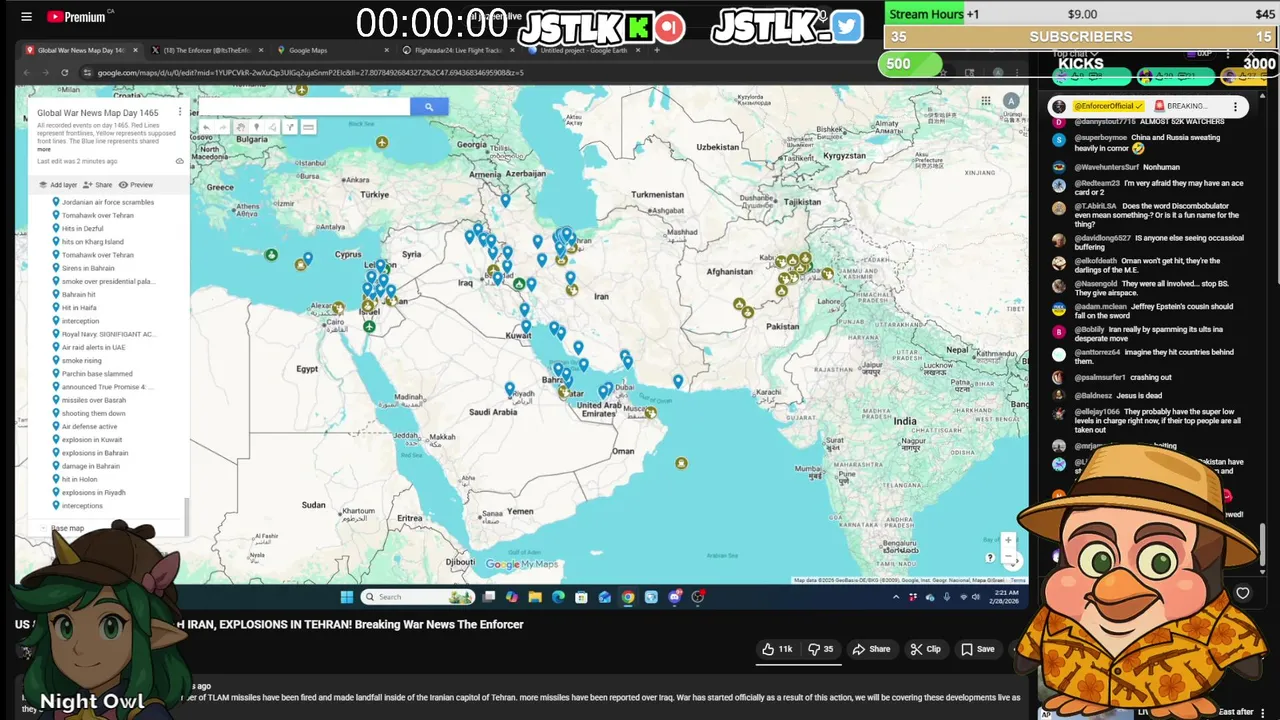Zoom in on the map
Image resolution: width=1280 pixels, height=720 pixels.
point(1008,540)
